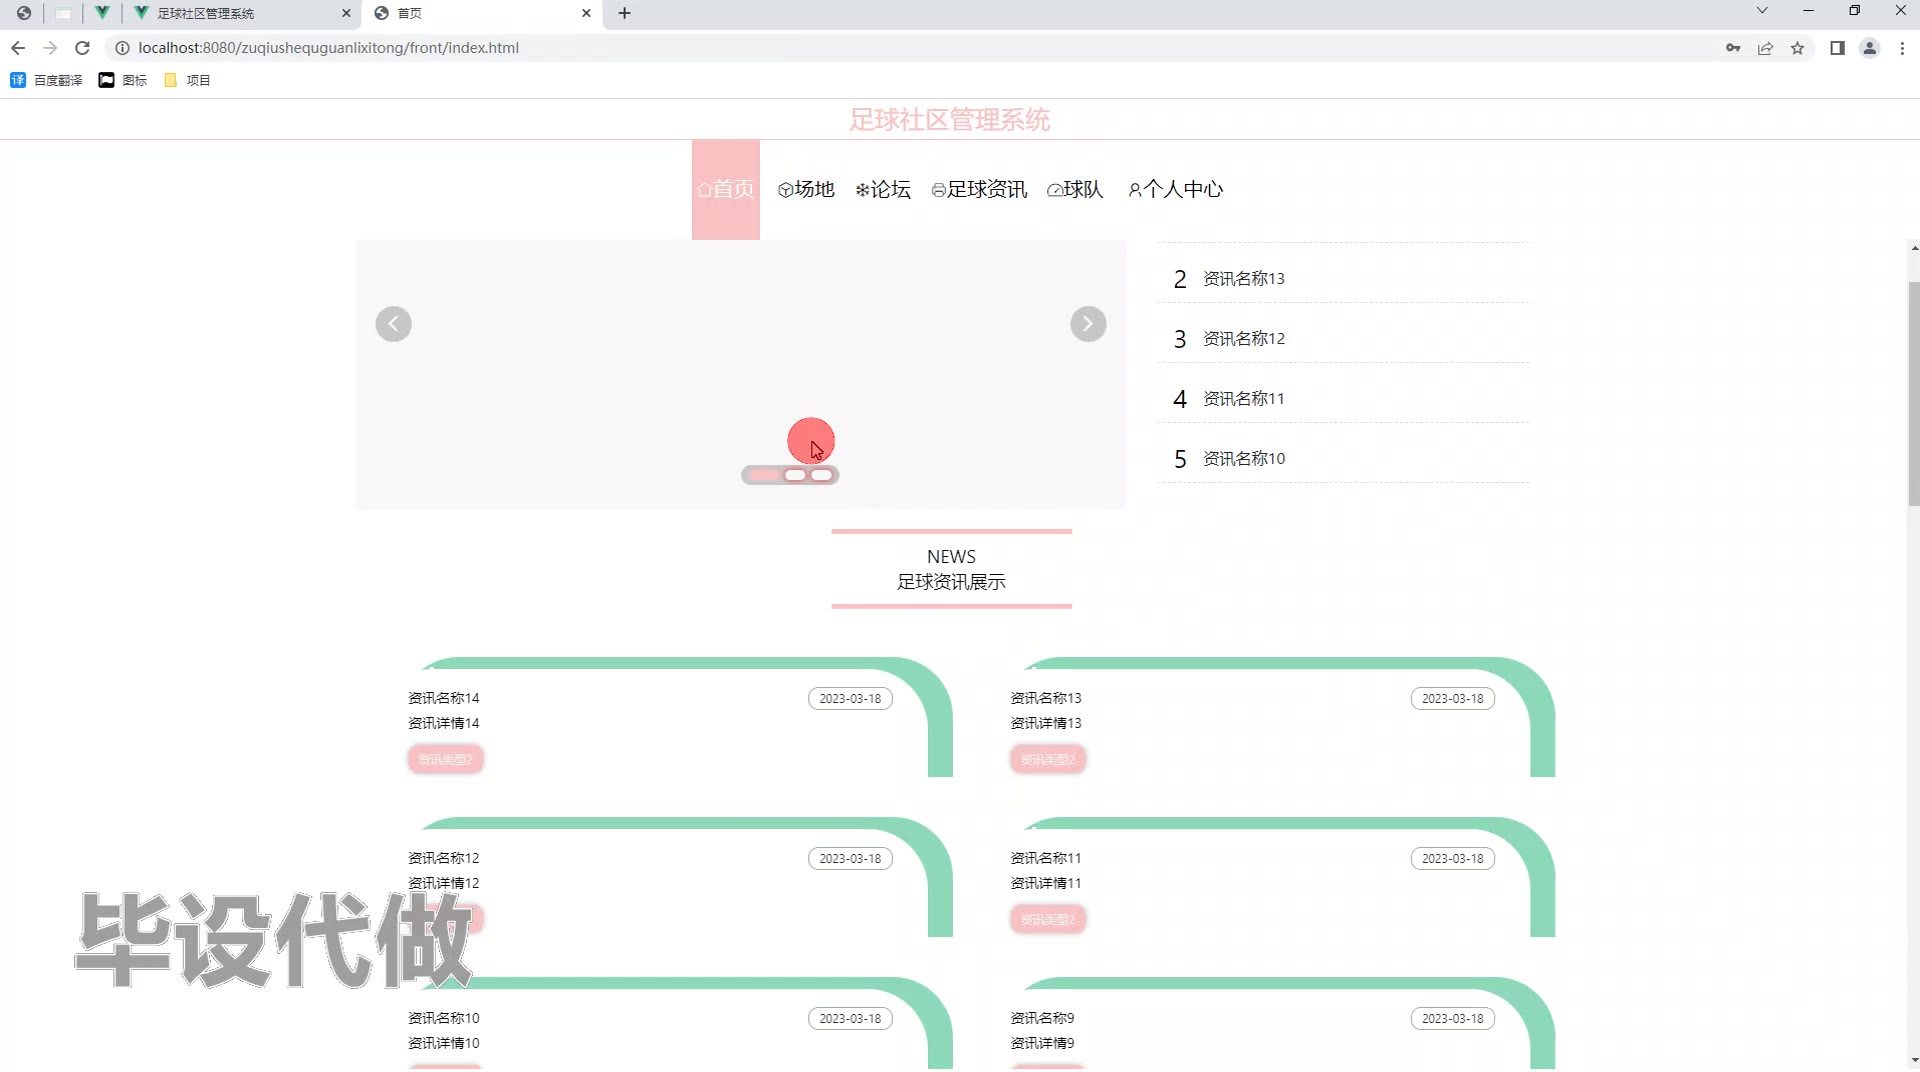Reload the current page
1920x1072 pixels.
83,48
